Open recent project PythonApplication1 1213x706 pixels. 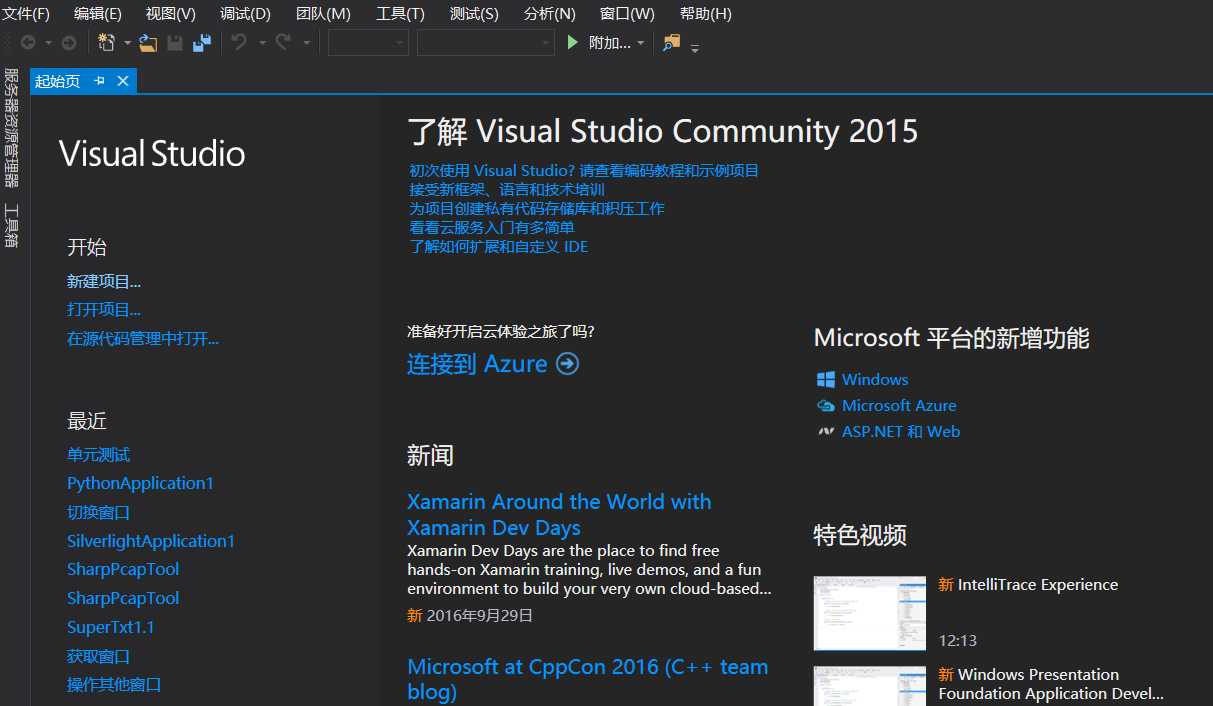[x=140, y=483]
